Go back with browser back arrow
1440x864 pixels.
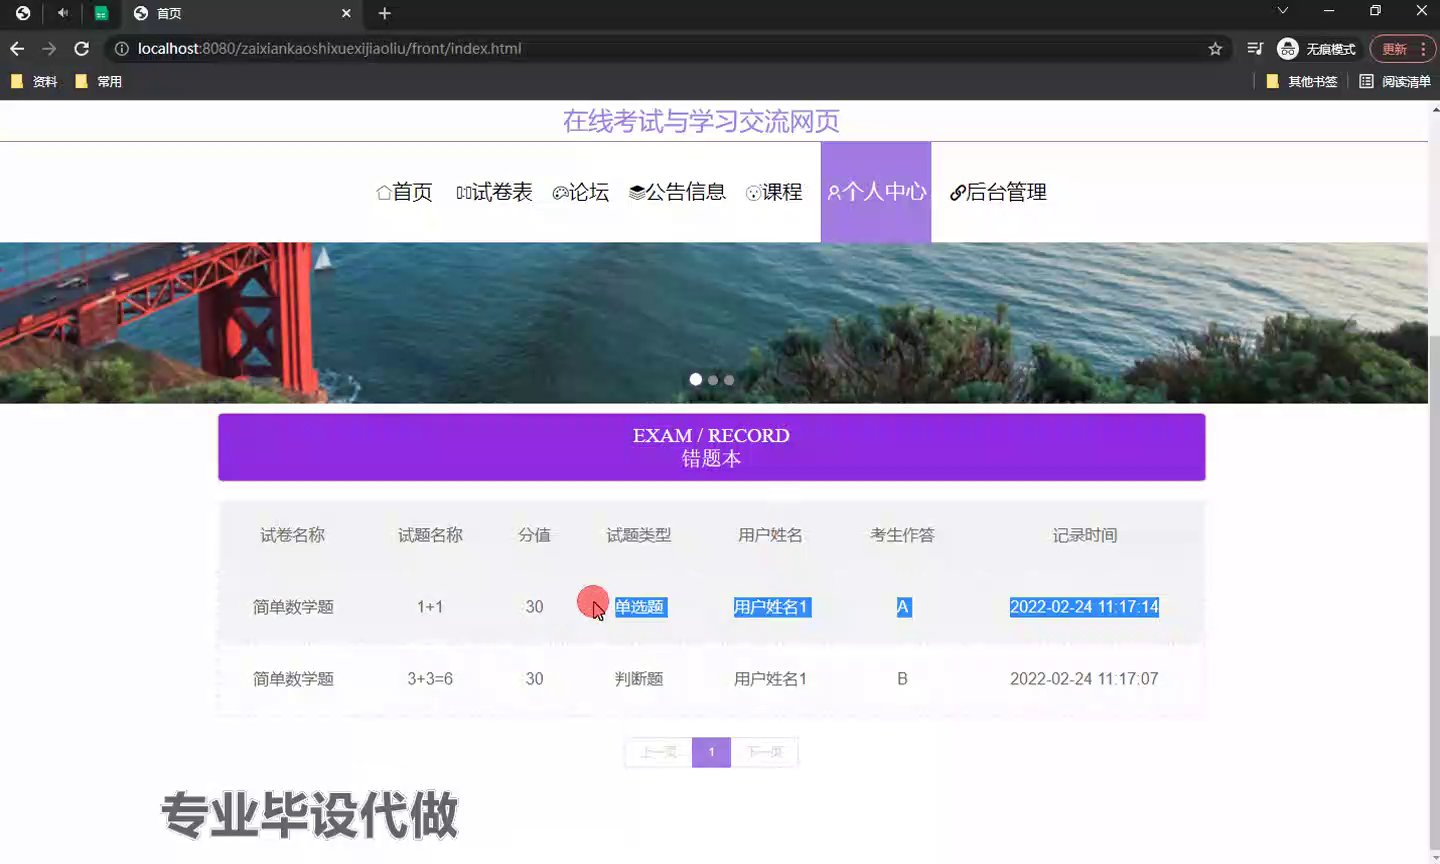coord(17,48)
